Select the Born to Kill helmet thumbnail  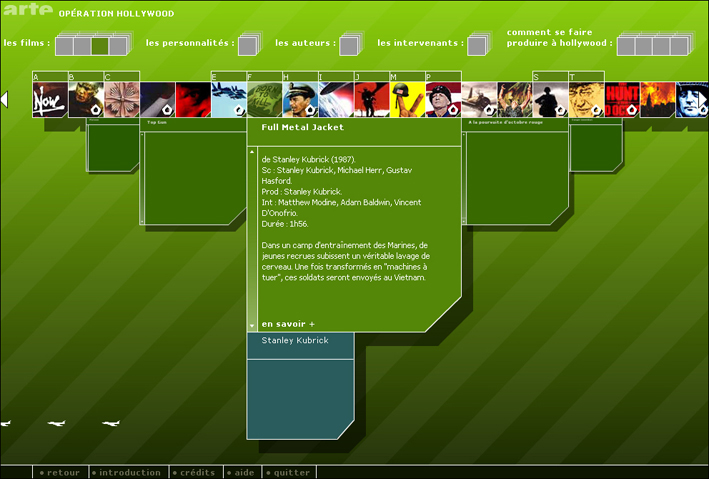pyautogui.click(x=265, y=100)
